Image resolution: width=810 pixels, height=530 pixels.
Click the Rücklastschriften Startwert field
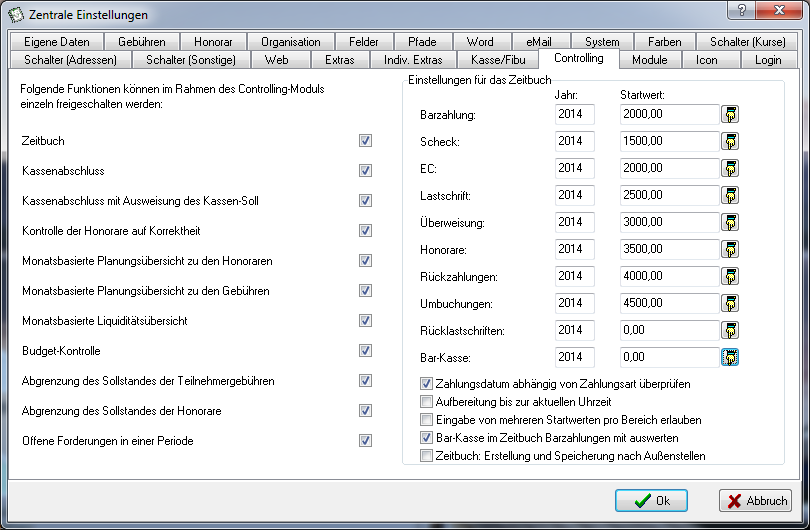669,330
